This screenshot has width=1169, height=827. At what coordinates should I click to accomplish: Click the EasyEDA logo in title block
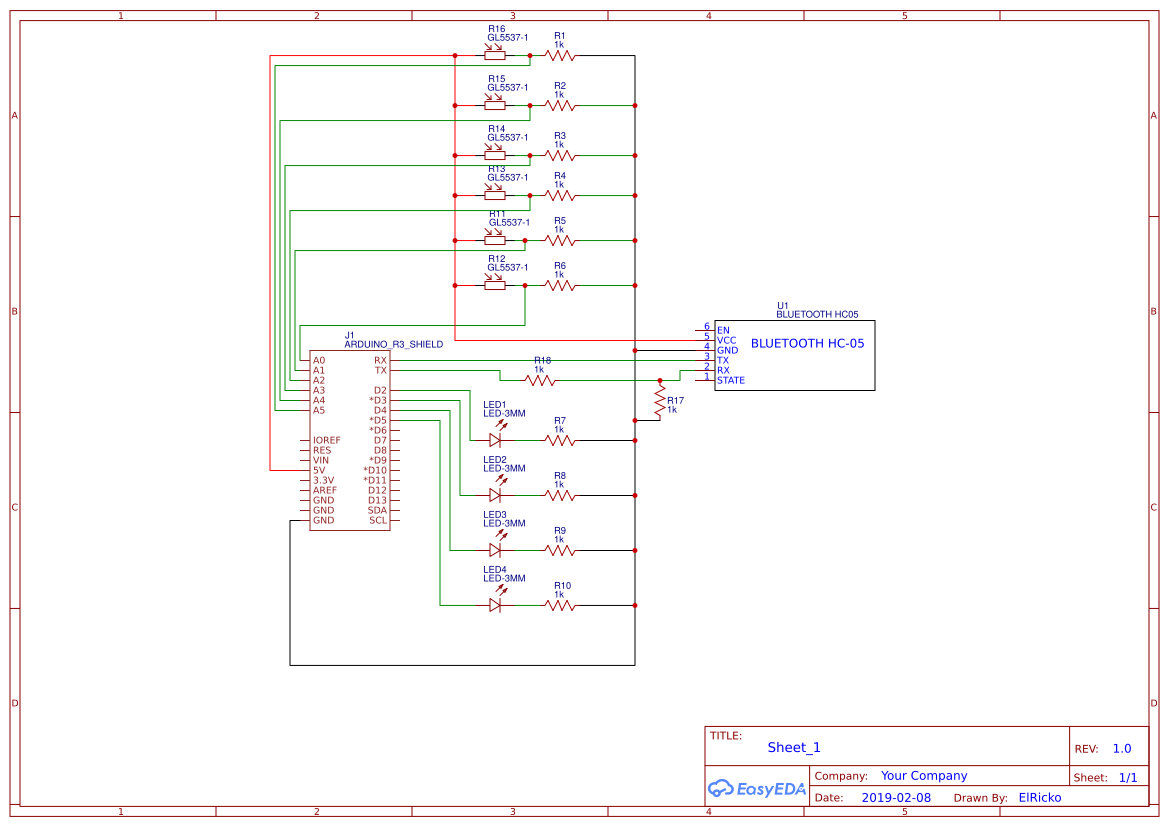click(x=757, y=789)
